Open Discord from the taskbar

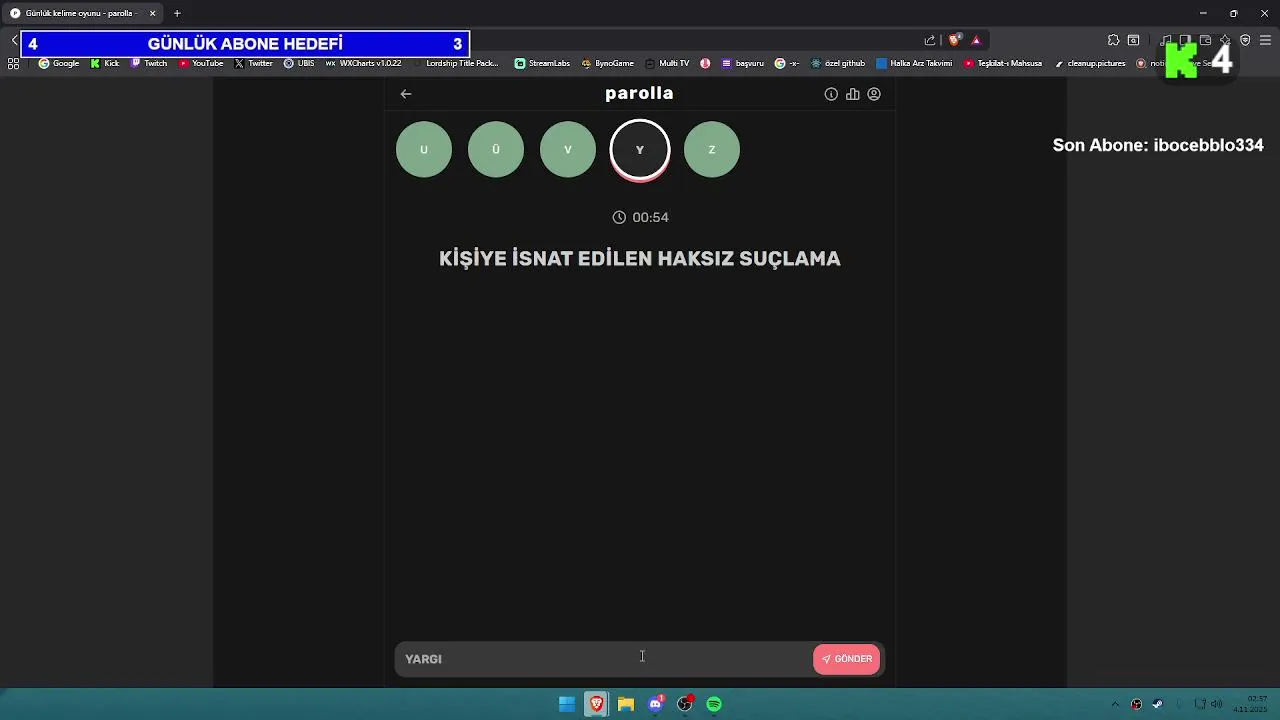655,704
